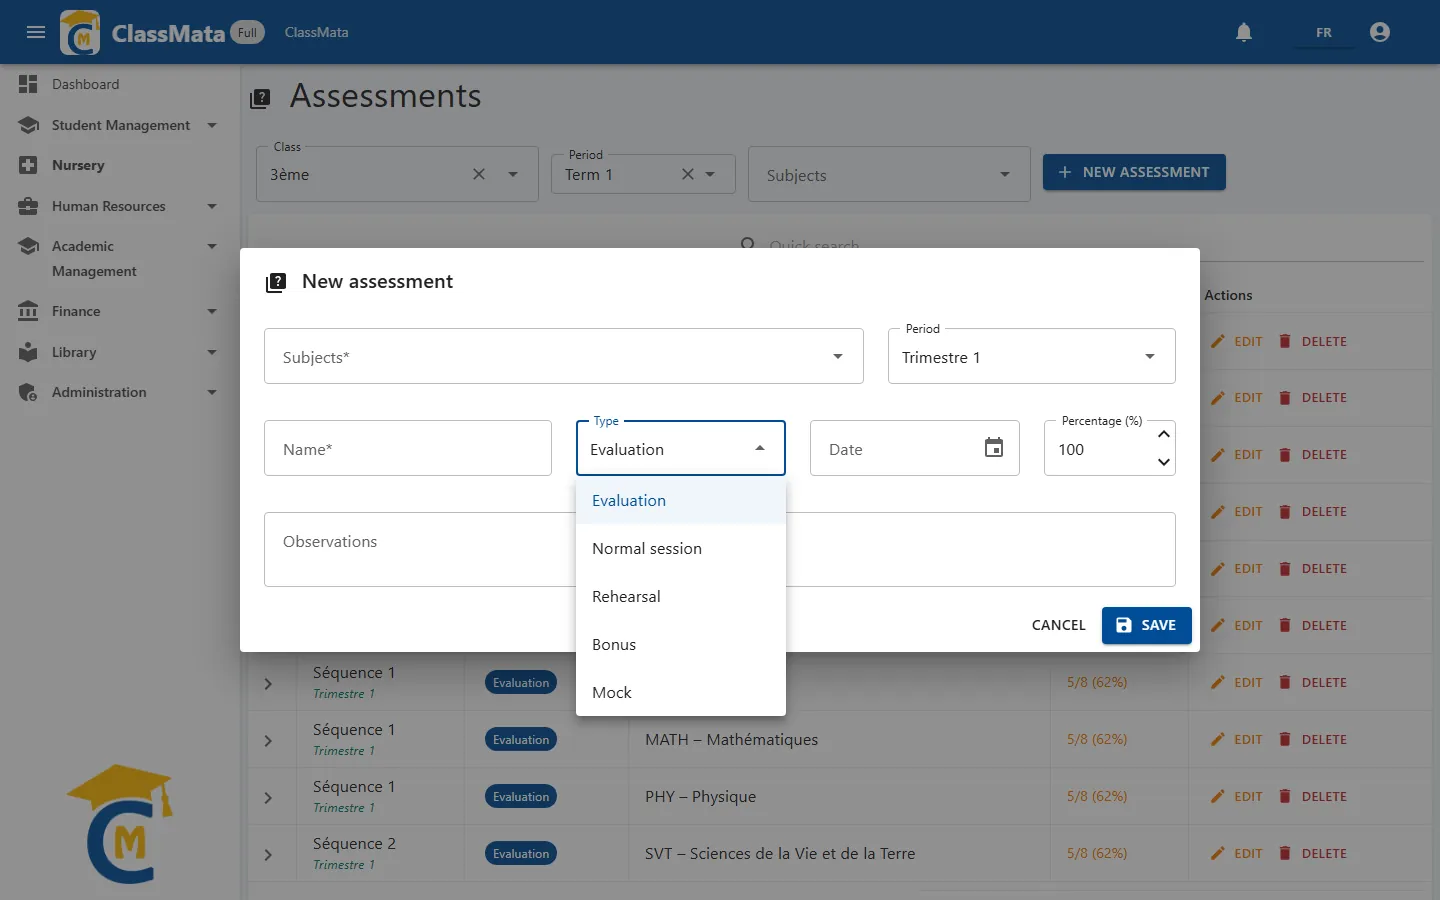Edit the SVT – Sciences assessment
The width and height of the screenshot is (1440, 900).
click(x=1236, y=854)
